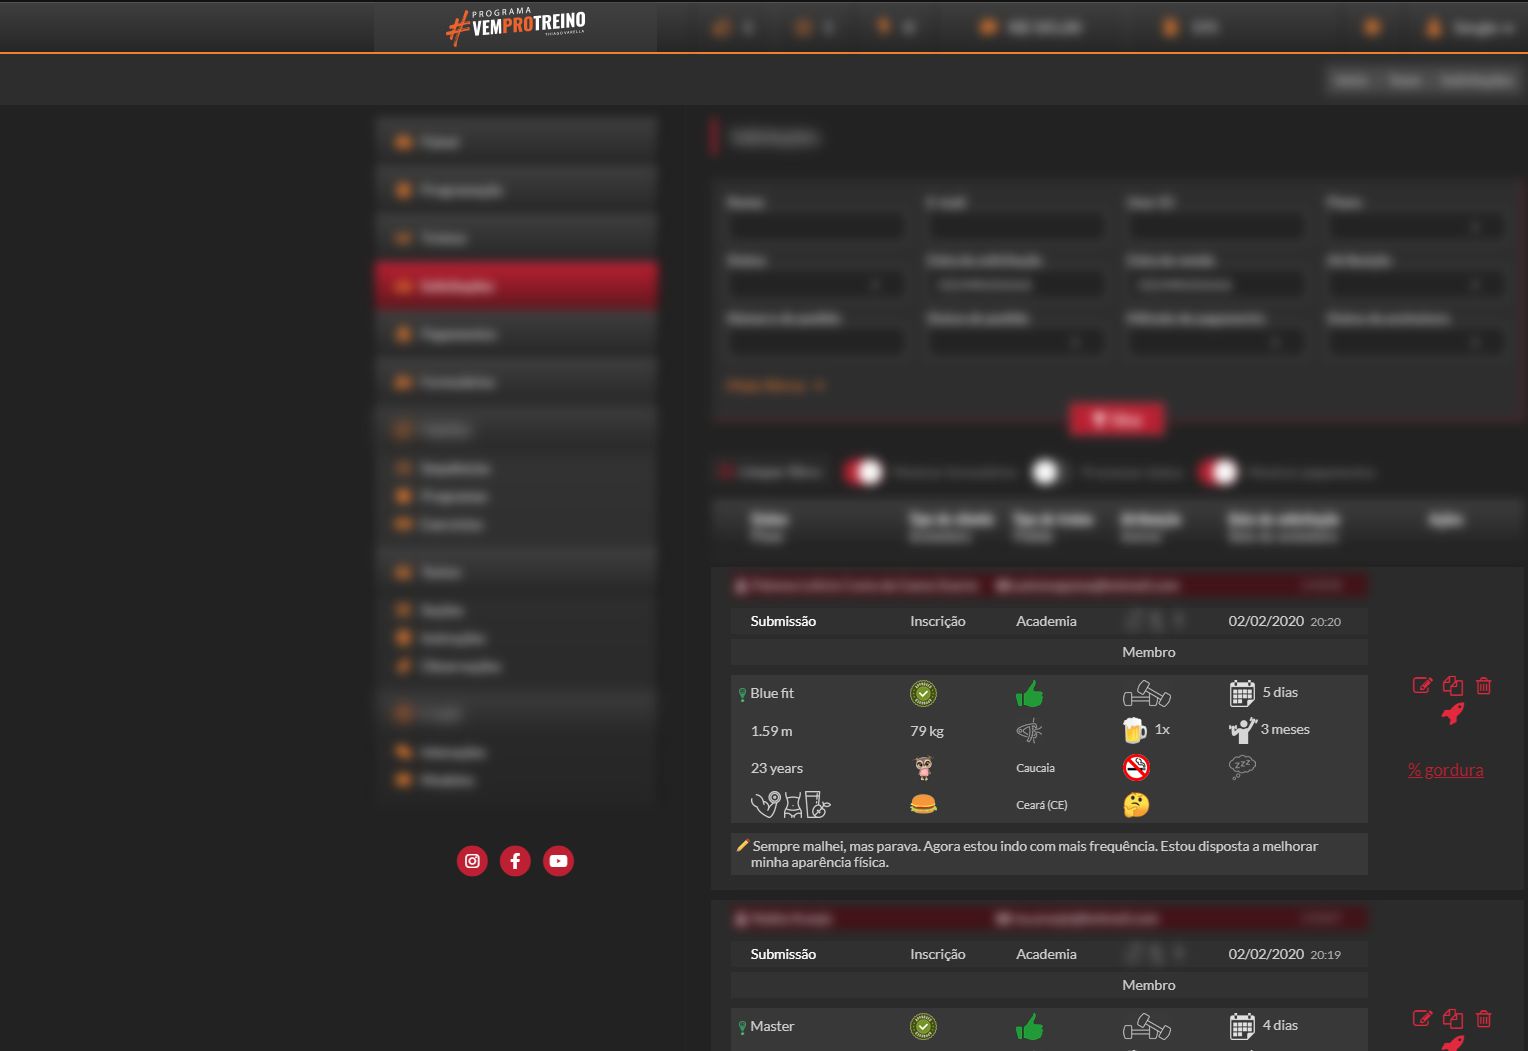1528x1051 pixels.
Task: Click the no-smoking icon
Action: (1136, 768)
